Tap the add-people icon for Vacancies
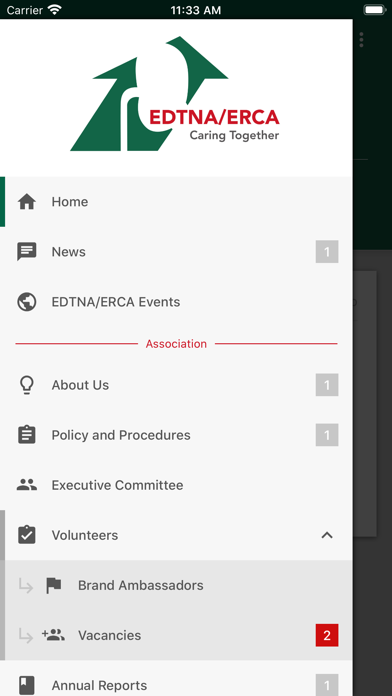The width and height of the screenshot is (392, 696). tap(53, 635)
